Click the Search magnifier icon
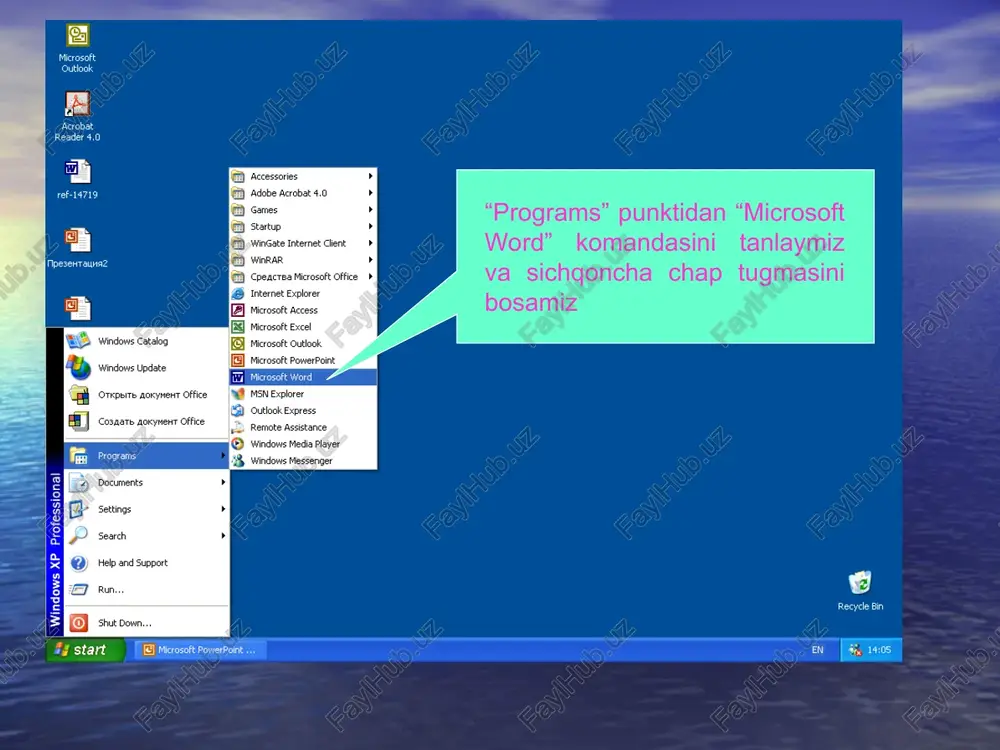1000x750 pixels. (78, 536)
